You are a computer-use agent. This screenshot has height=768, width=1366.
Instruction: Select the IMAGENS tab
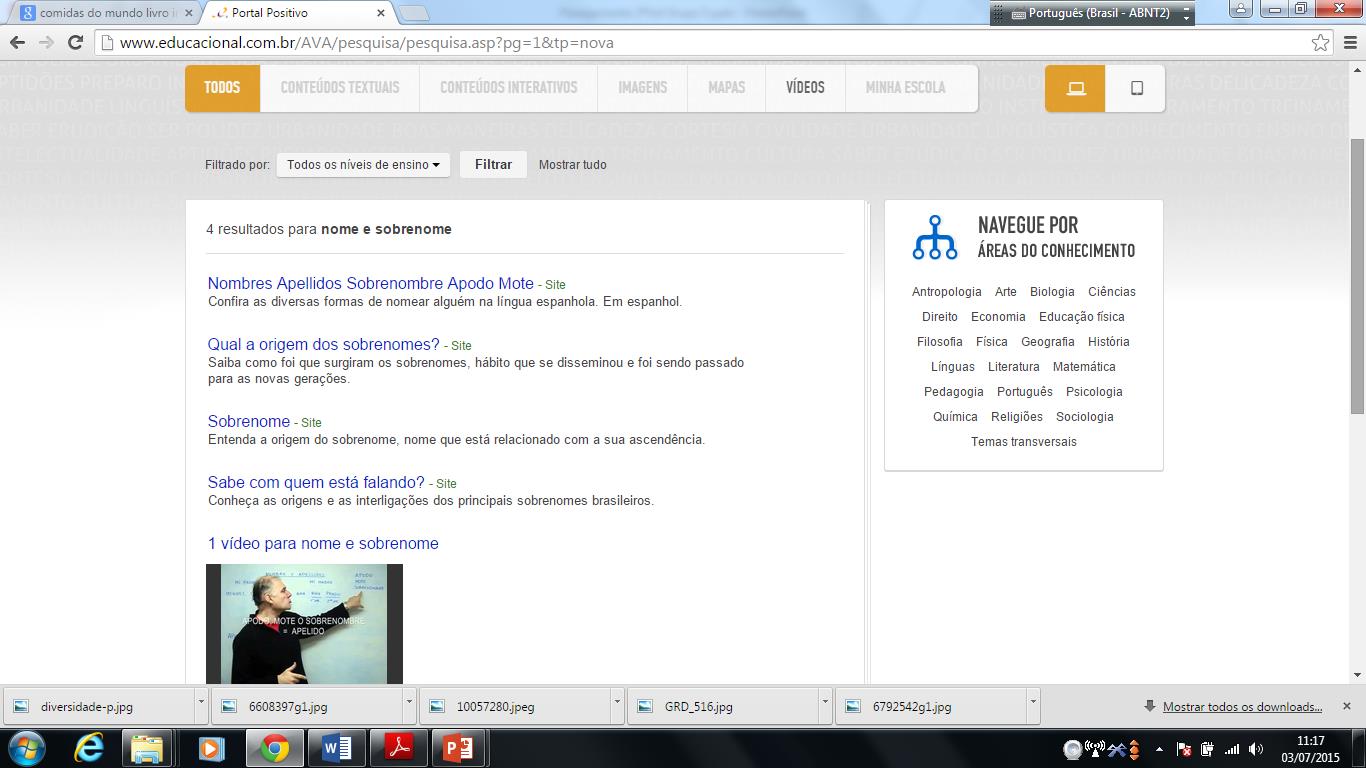(x=642, y=88)
